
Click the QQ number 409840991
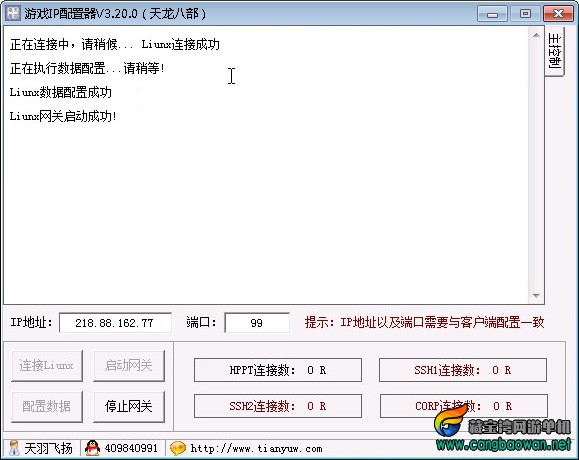point(131,448)
